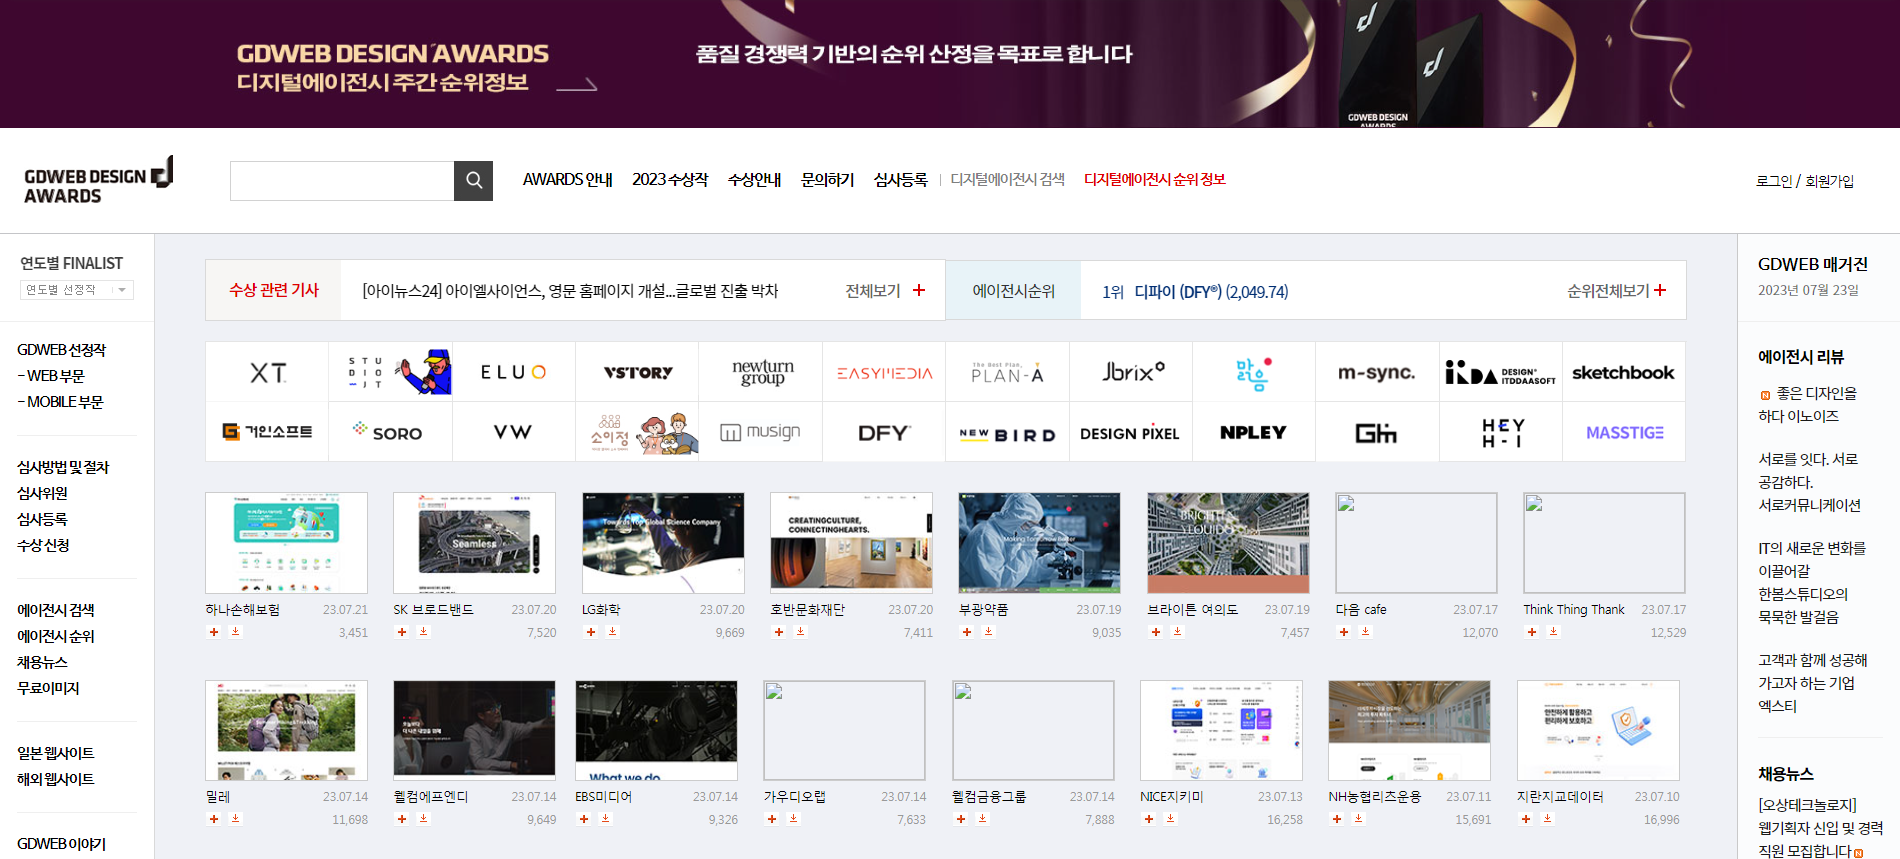Open the EASYMEDIA agency logo
1900x859 pixels.
pos(884,373)
